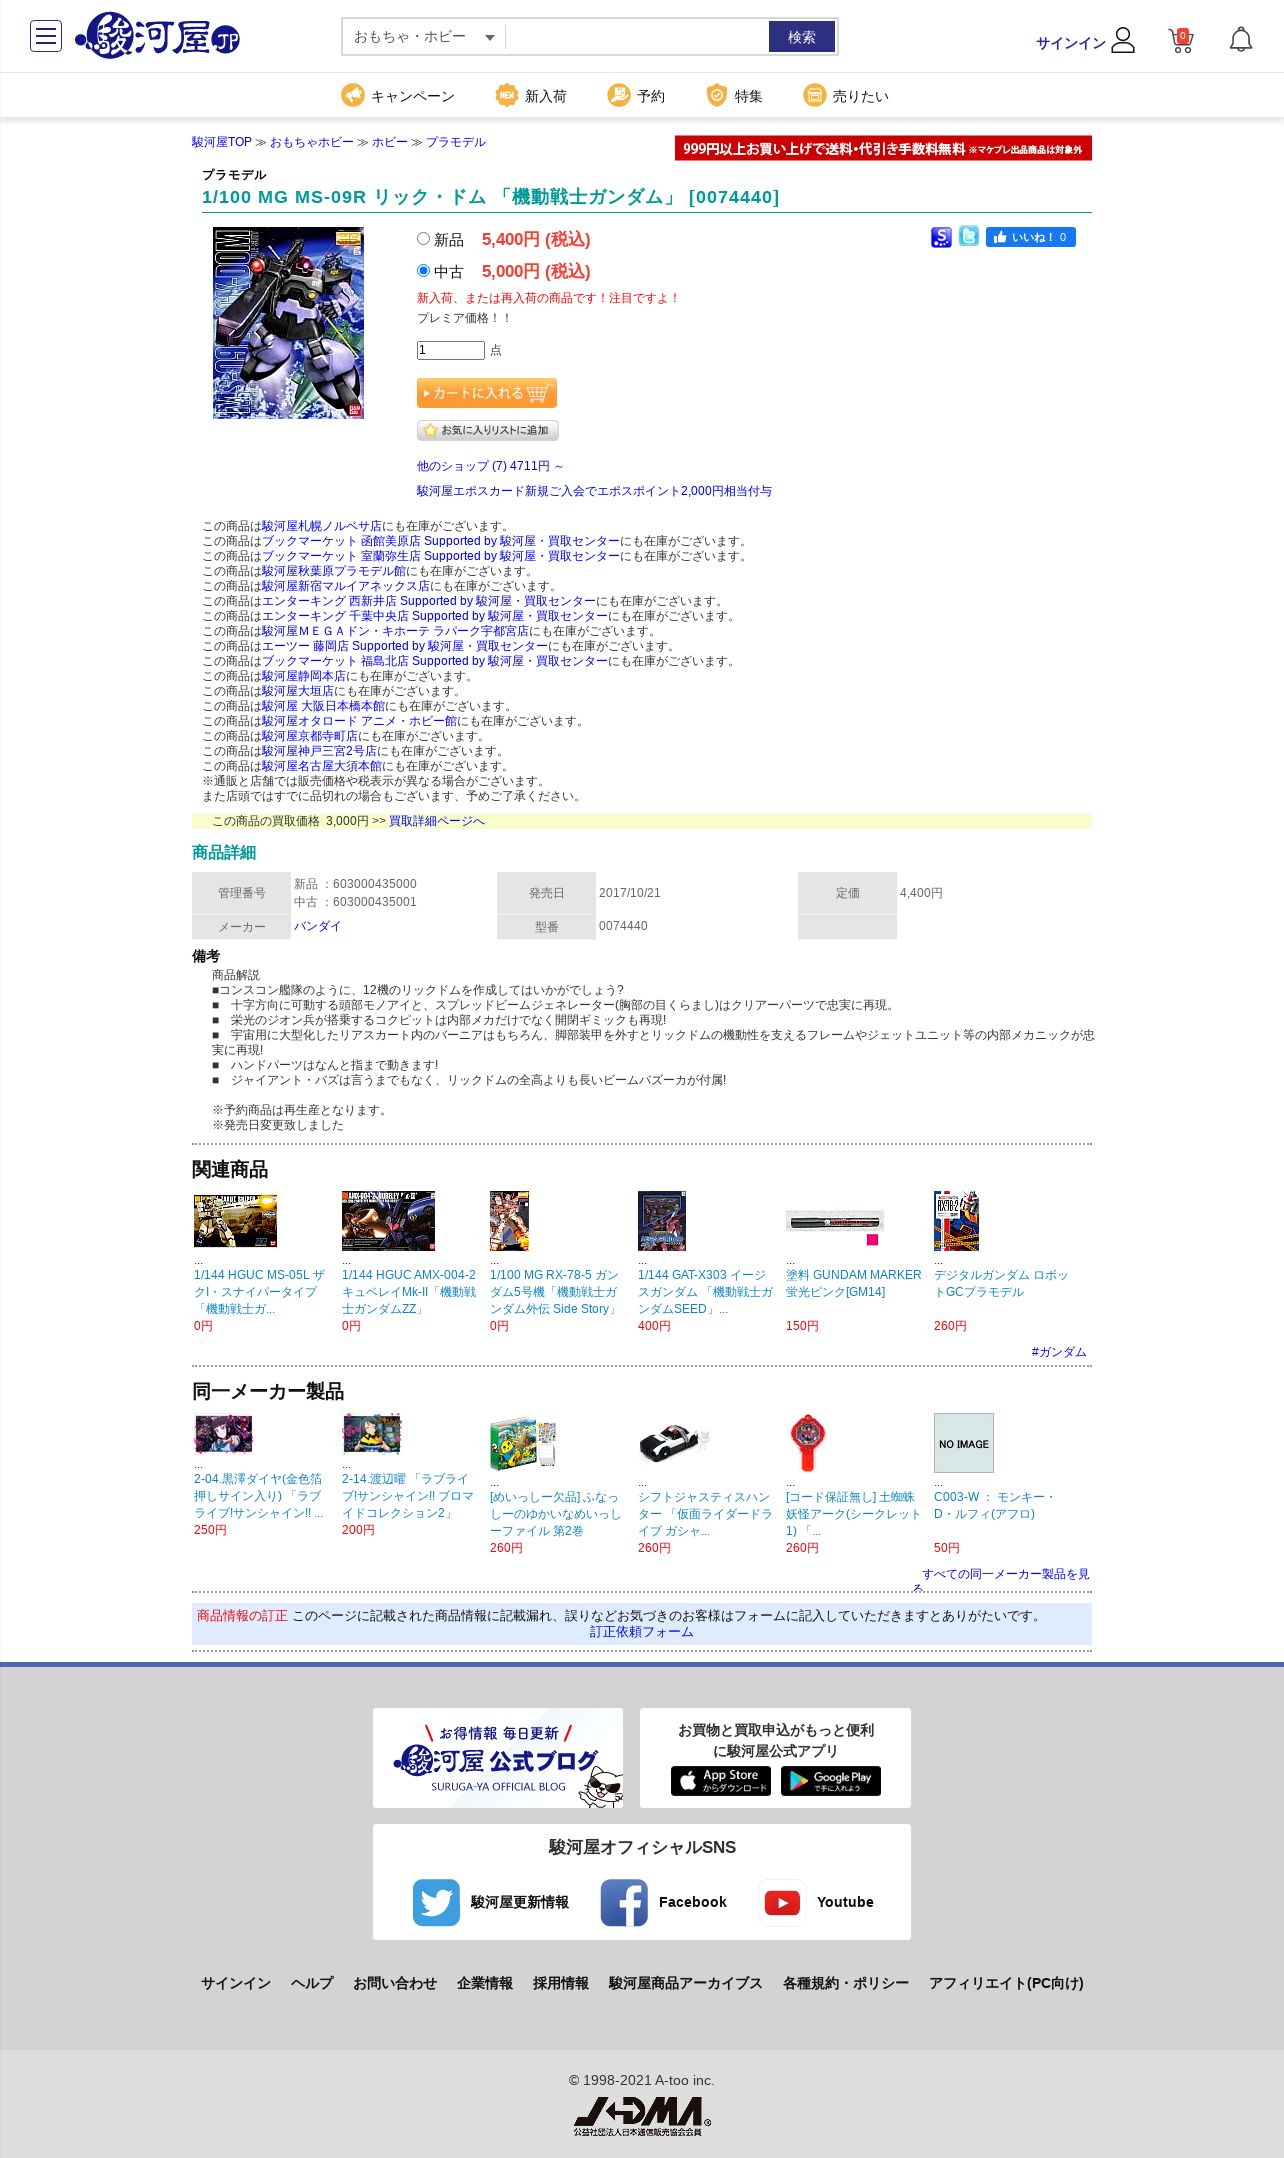
Task: Open the hamburger menu icon
Action: (46, 36)
